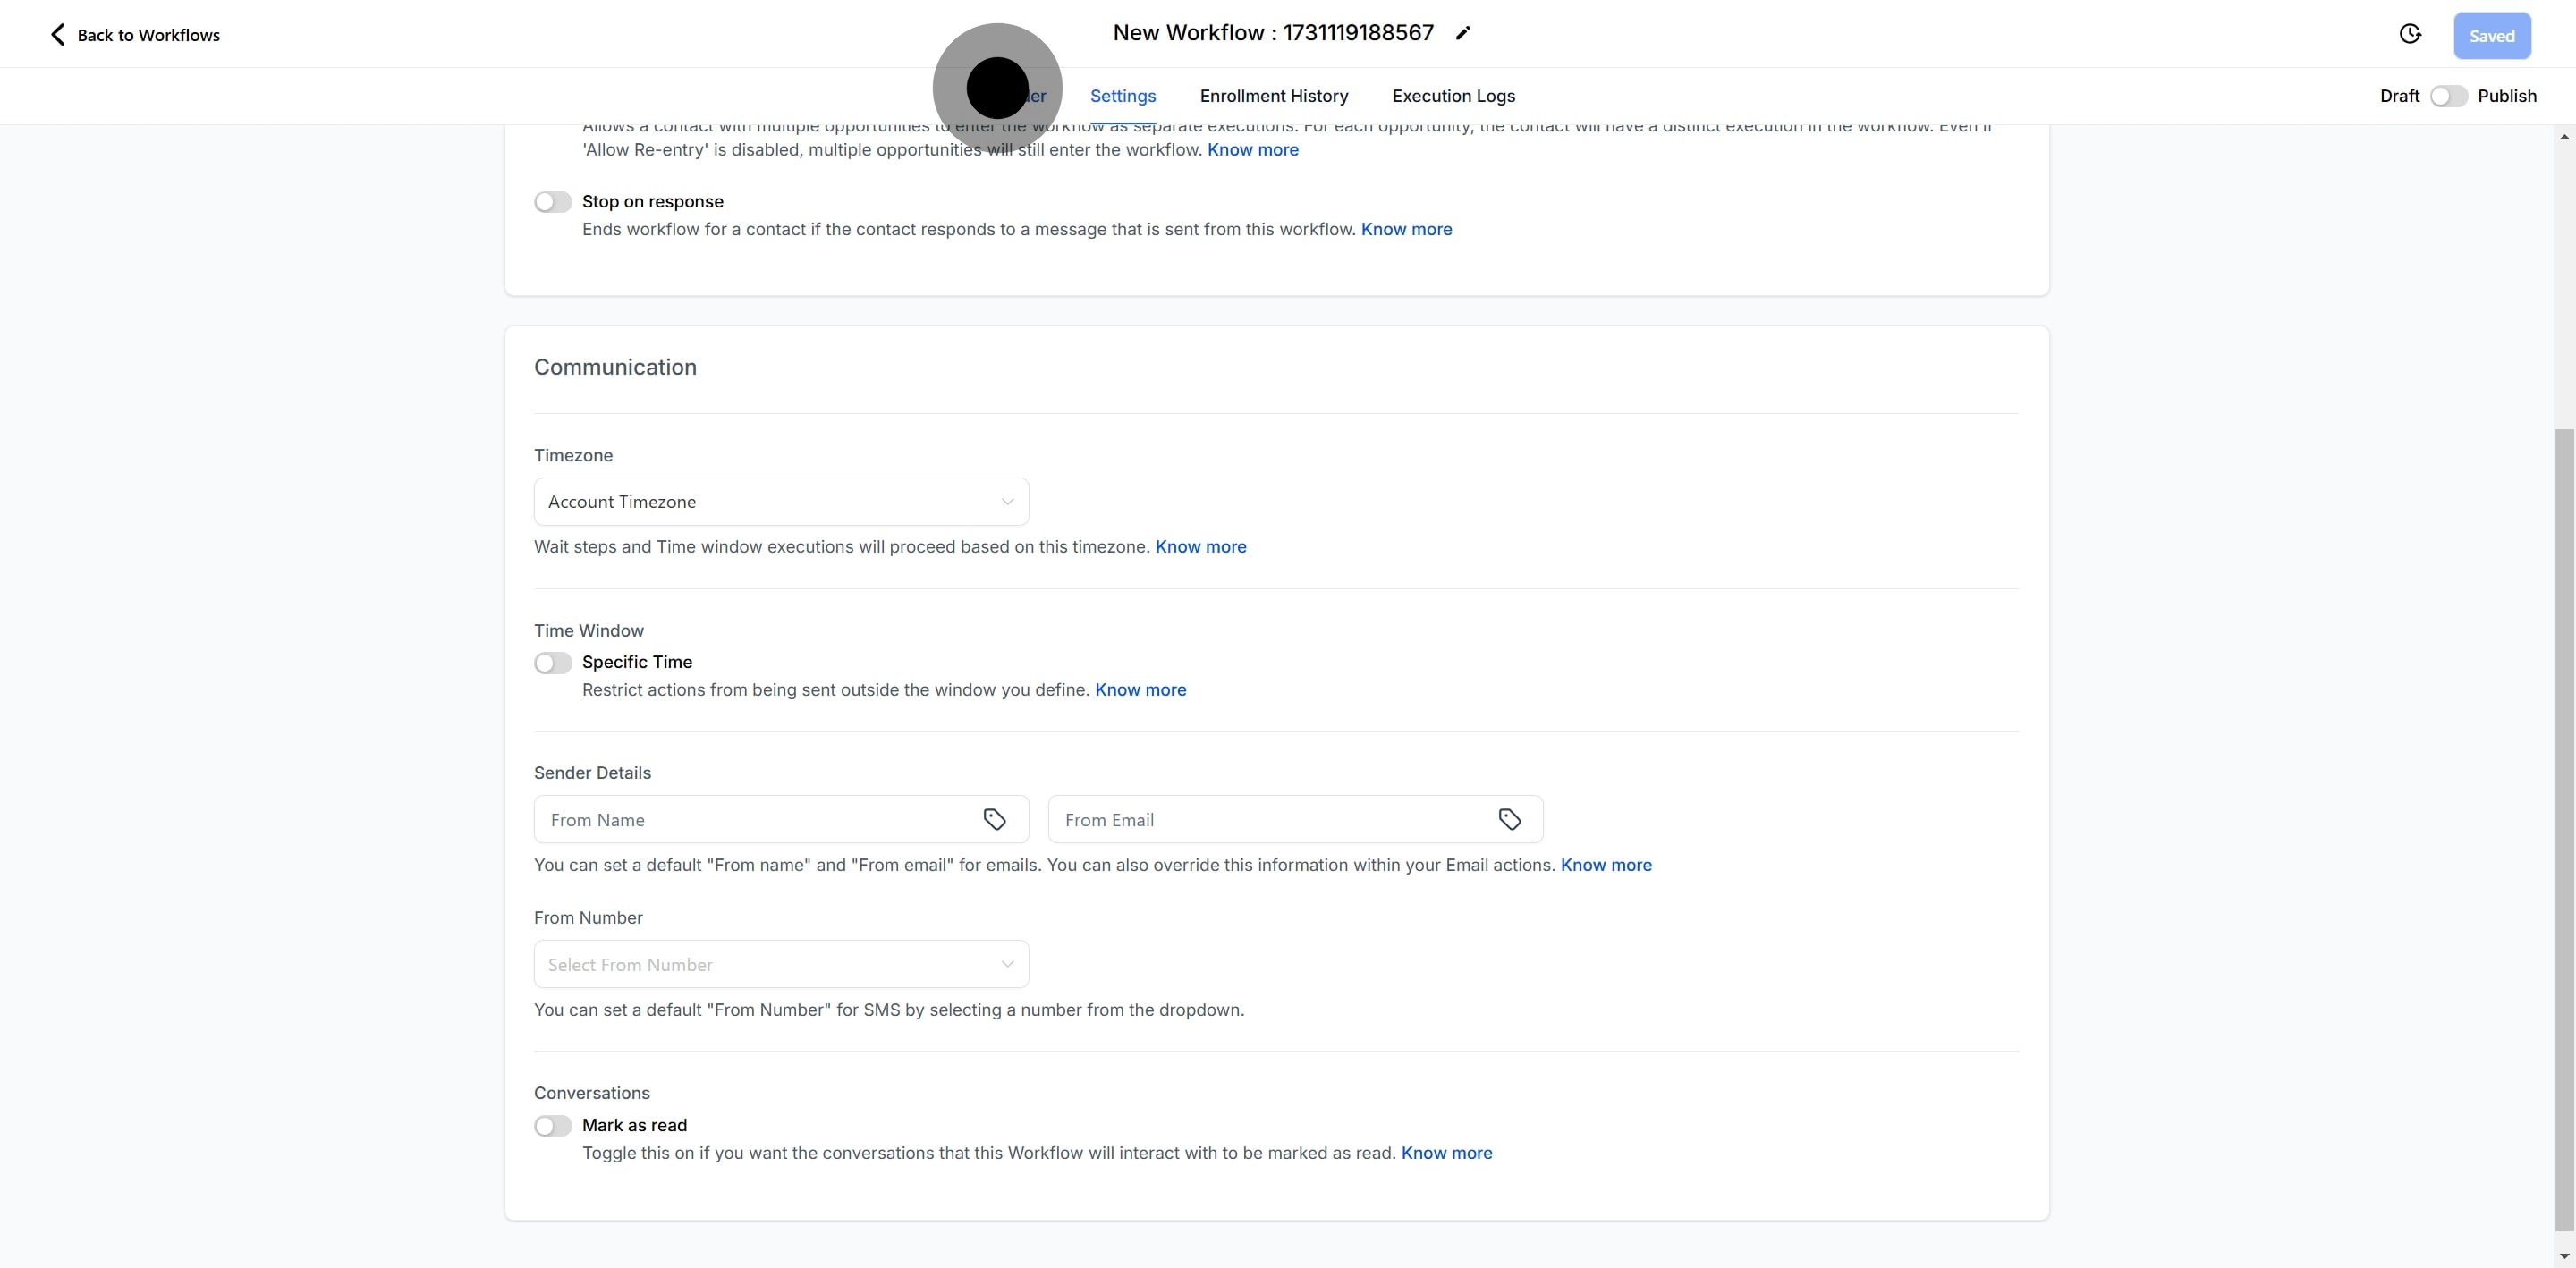
Task: Click the Back to Workflows arrow icon
Action: pos(58,35)
